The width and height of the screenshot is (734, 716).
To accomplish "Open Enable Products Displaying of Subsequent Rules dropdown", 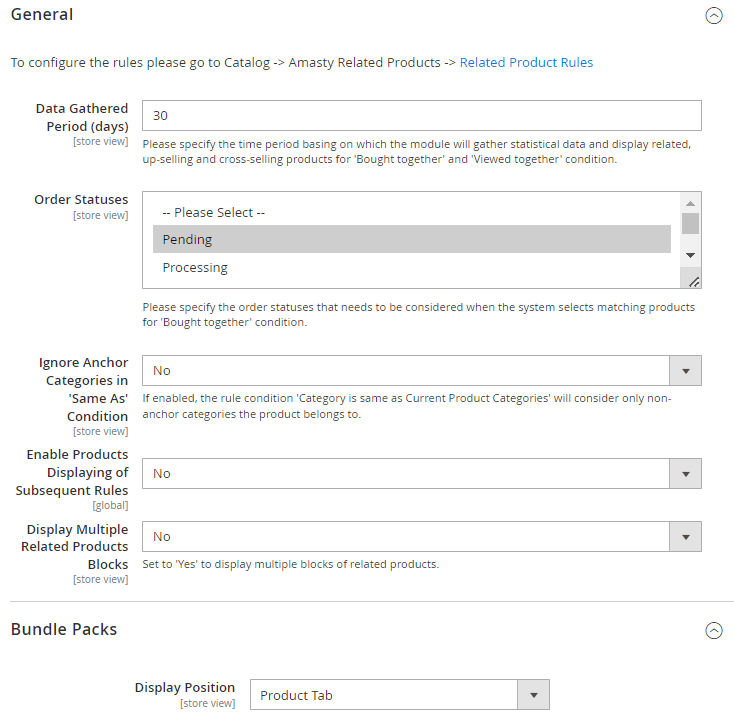I will 422,474.
